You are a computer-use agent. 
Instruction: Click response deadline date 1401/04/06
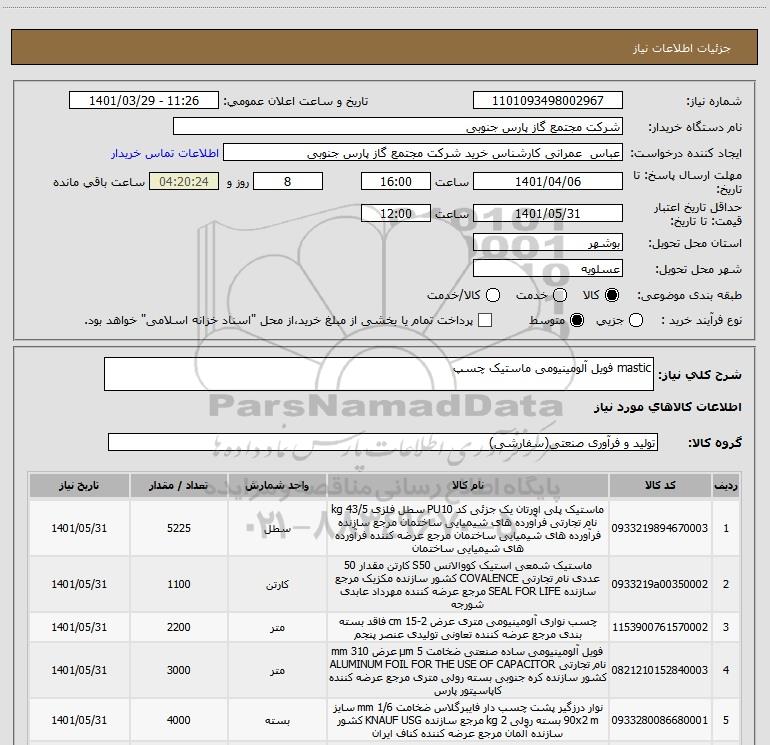pyautogui.click(x=548, y=181)
